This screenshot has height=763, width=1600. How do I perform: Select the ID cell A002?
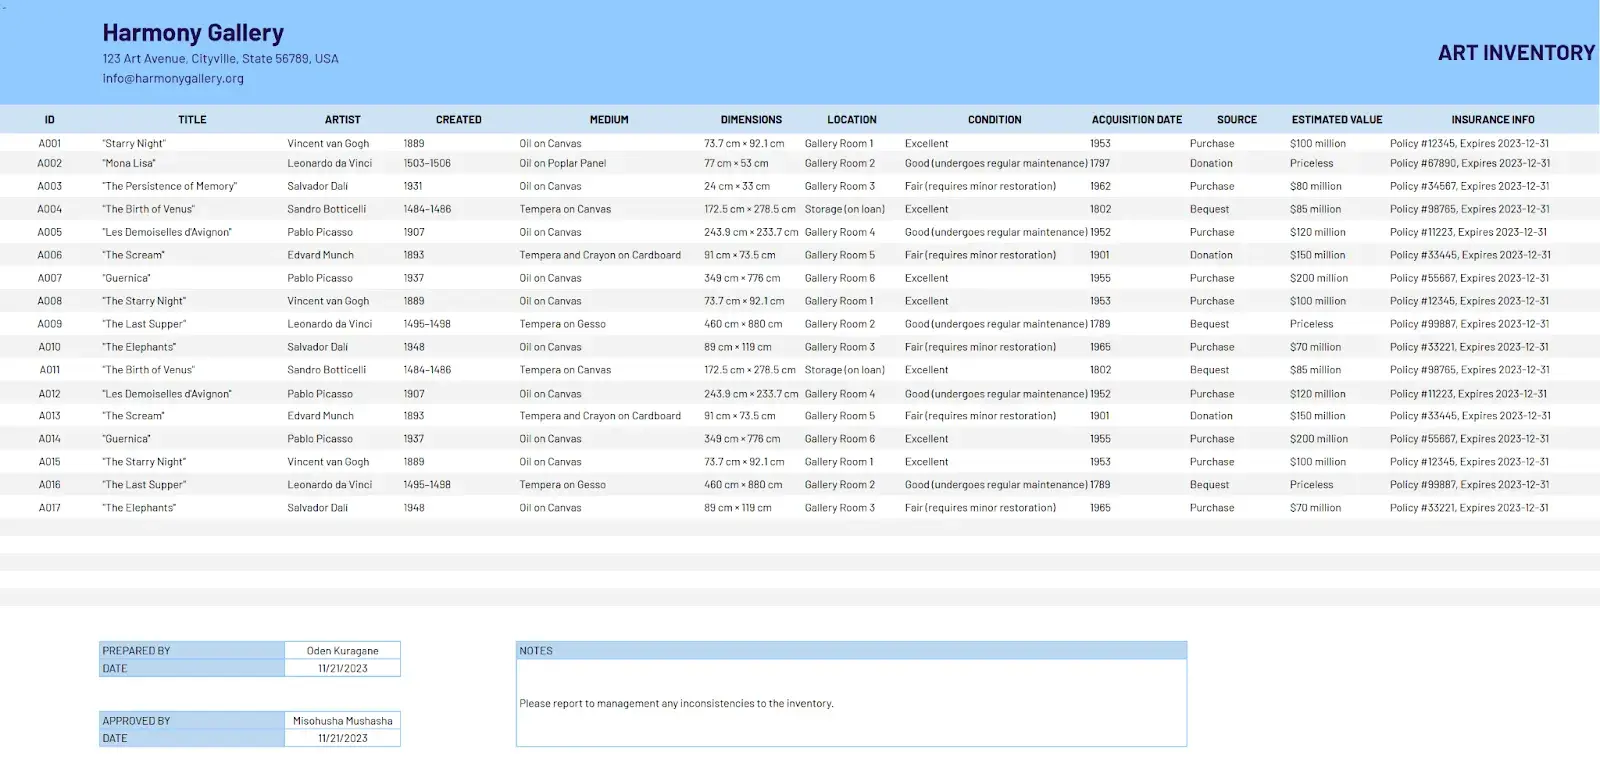click(x=50, y=164)
